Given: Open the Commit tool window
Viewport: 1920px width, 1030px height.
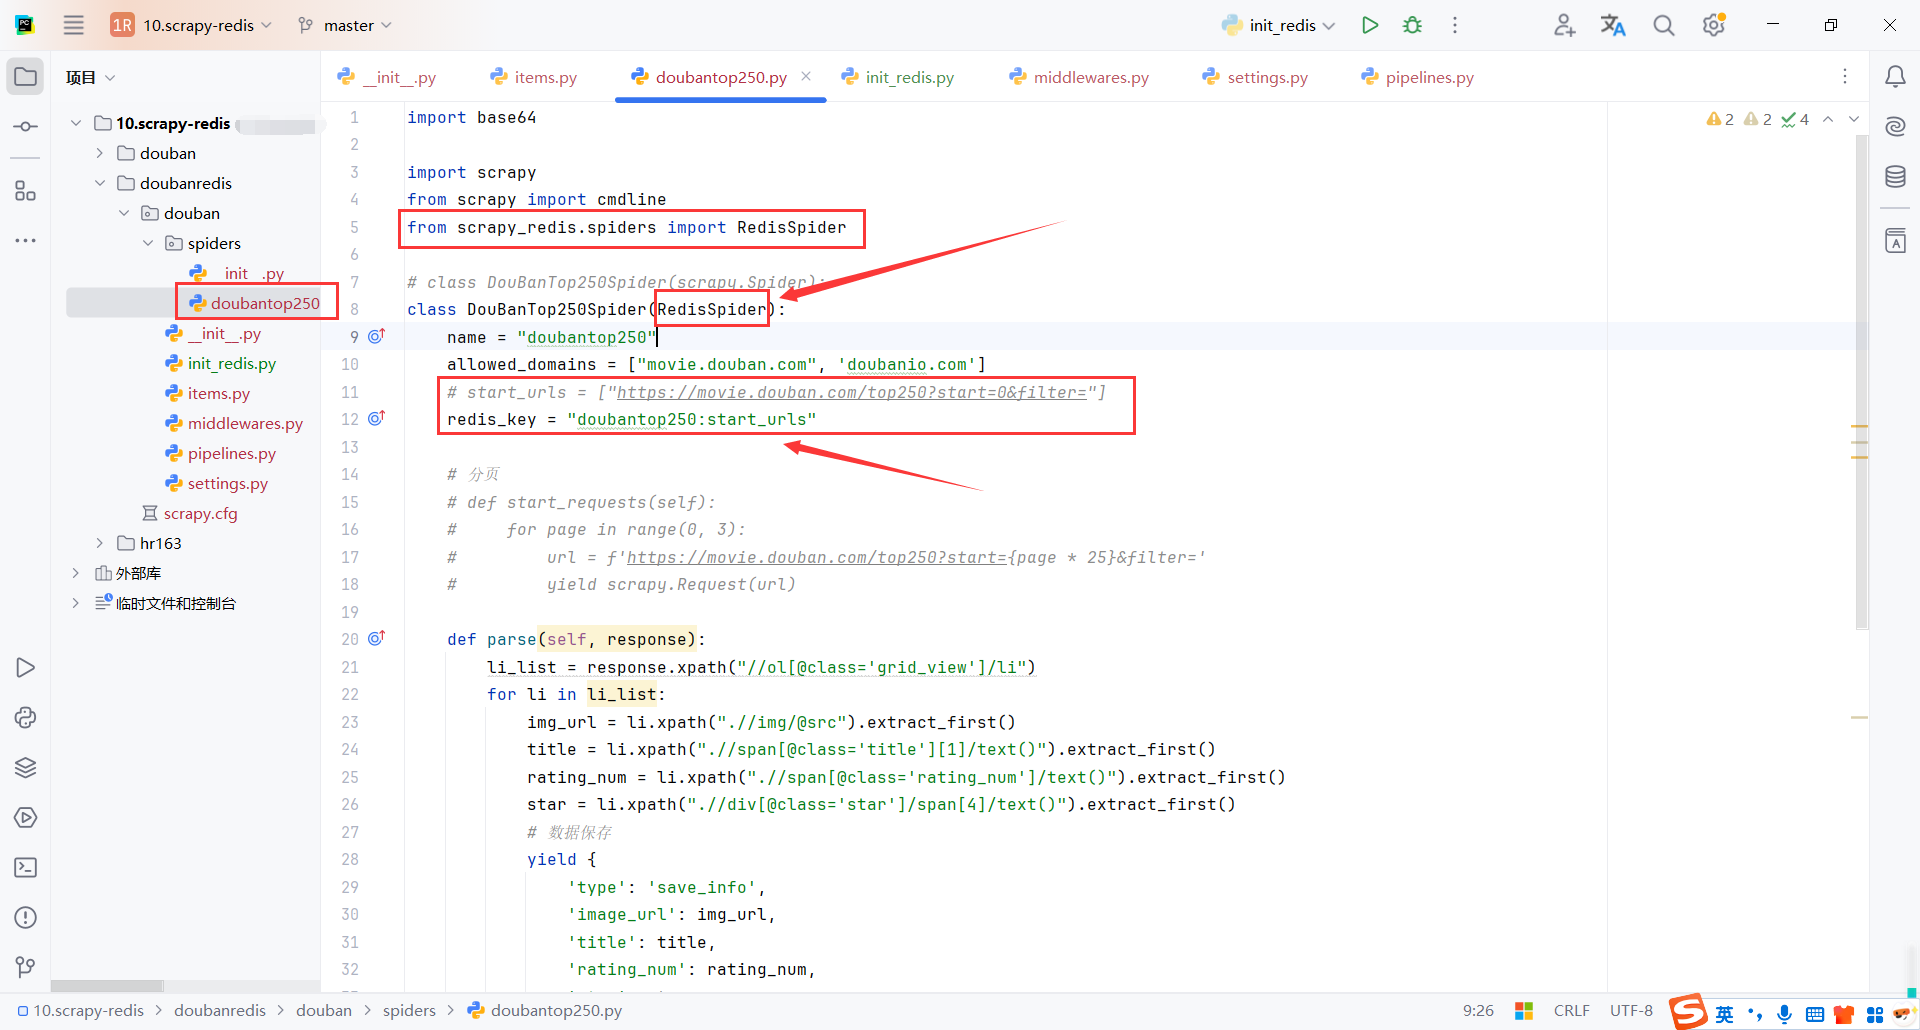Looking at the screenshot, I should click(25, 127).
